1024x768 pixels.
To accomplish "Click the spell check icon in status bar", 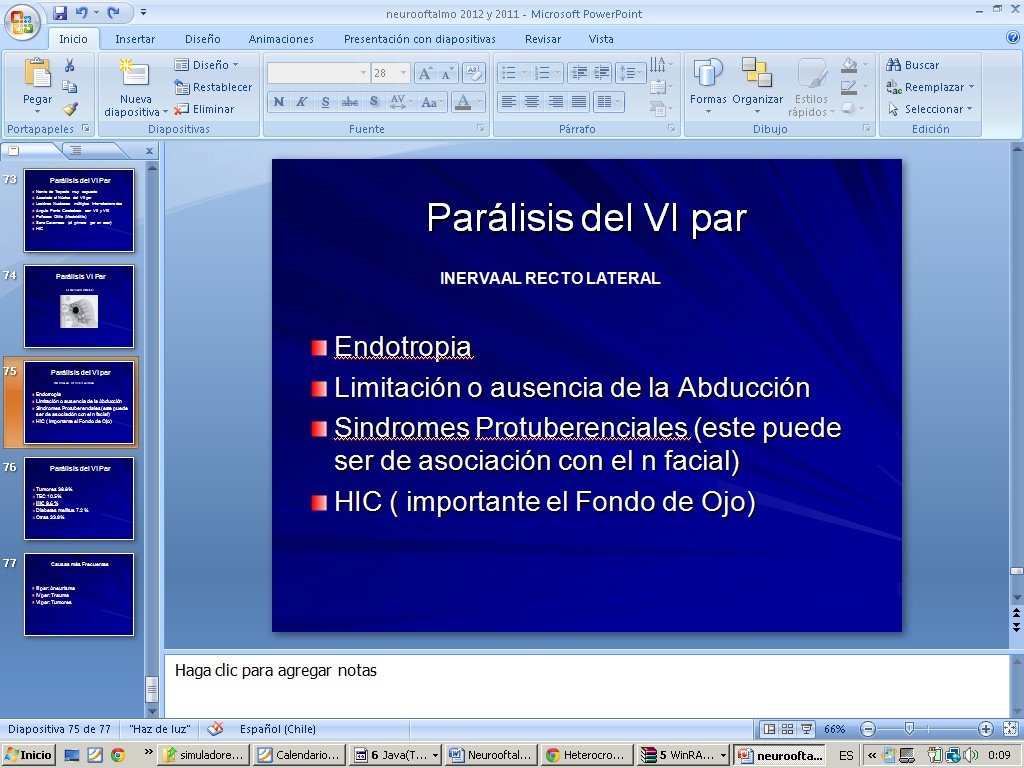I will pyautogui.click(x=215, y=729).
